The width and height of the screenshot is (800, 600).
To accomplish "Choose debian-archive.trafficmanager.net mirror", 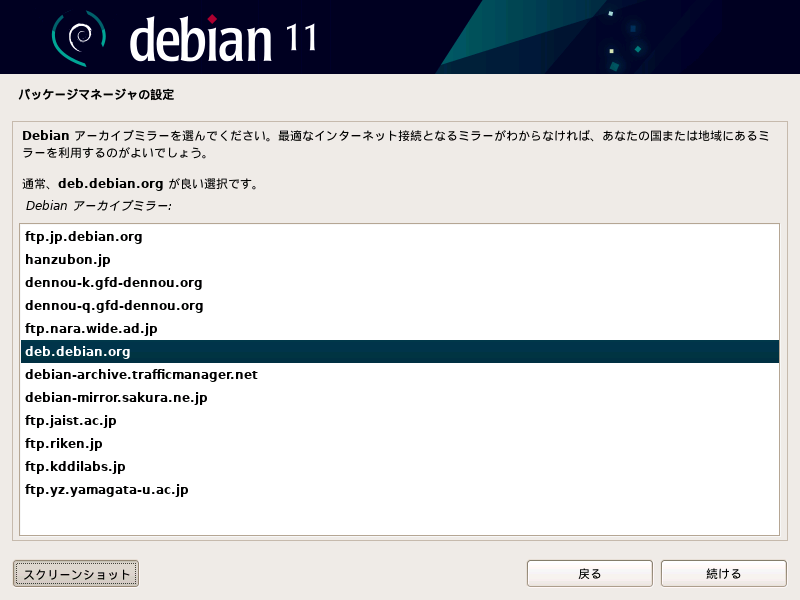I will coord(399,374).
